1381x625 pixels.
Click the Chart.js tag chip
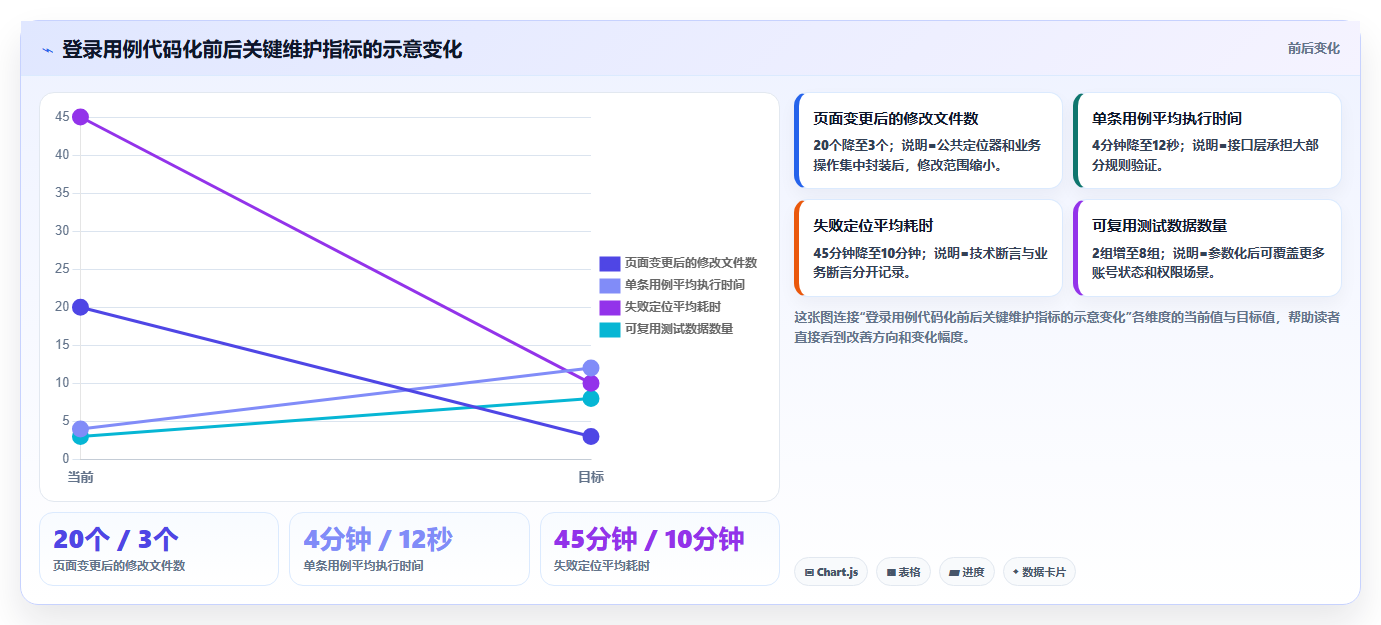click(831, 572)
